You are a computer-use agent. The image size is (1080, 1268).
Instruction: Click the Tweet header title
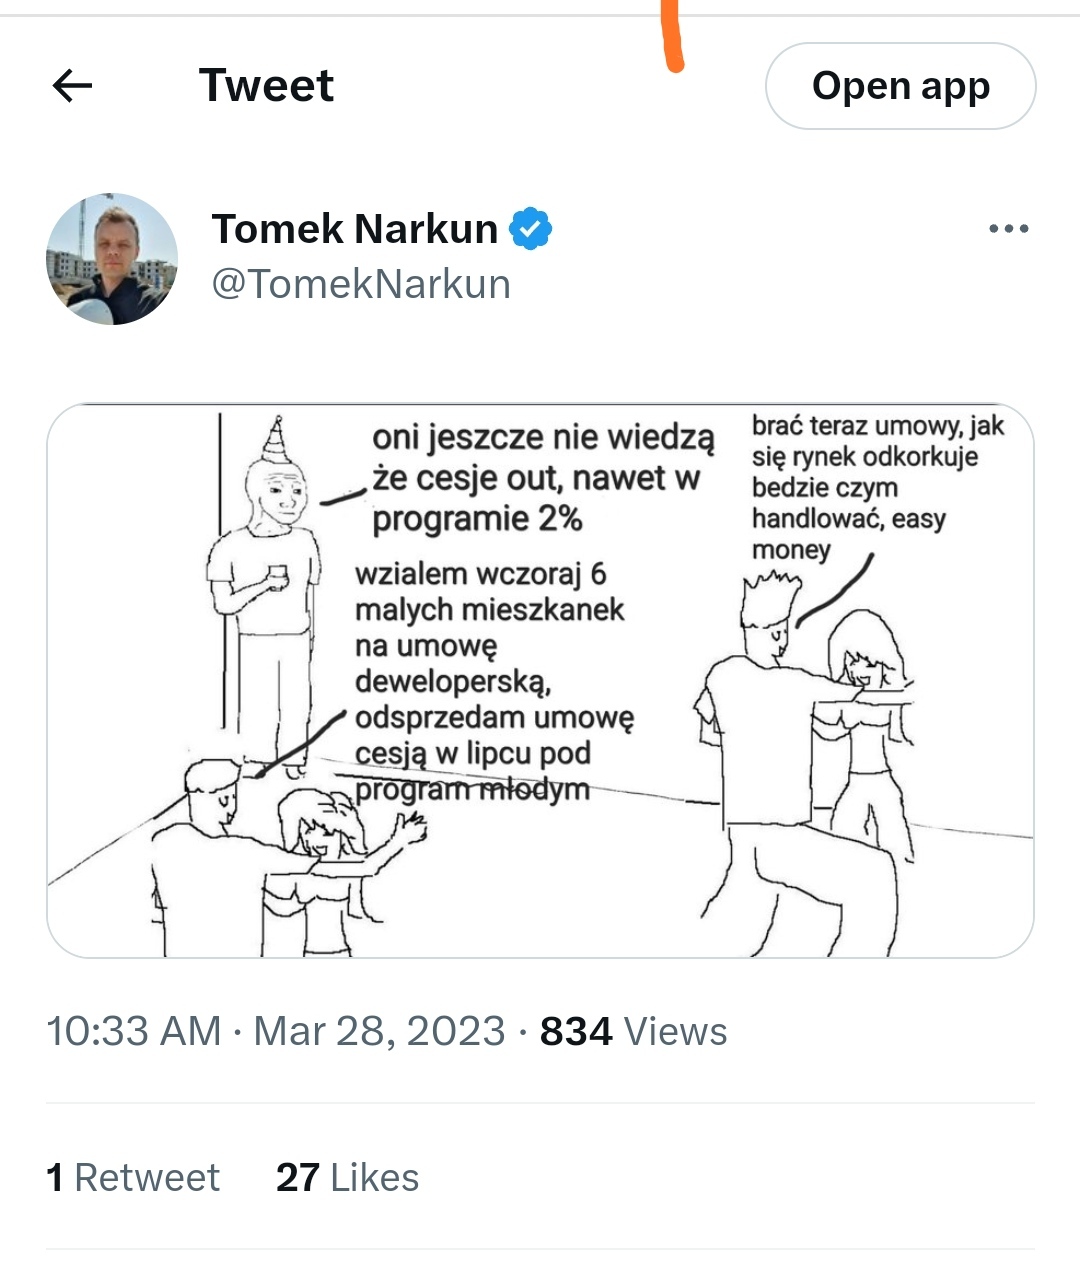[266, 86]
